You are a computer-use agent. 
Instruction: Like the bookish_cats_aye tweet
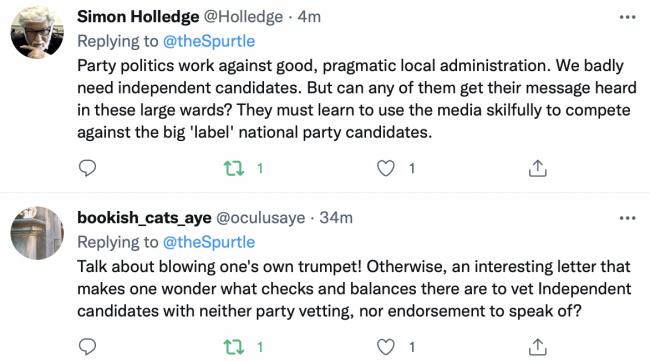(x=386, y=347)
